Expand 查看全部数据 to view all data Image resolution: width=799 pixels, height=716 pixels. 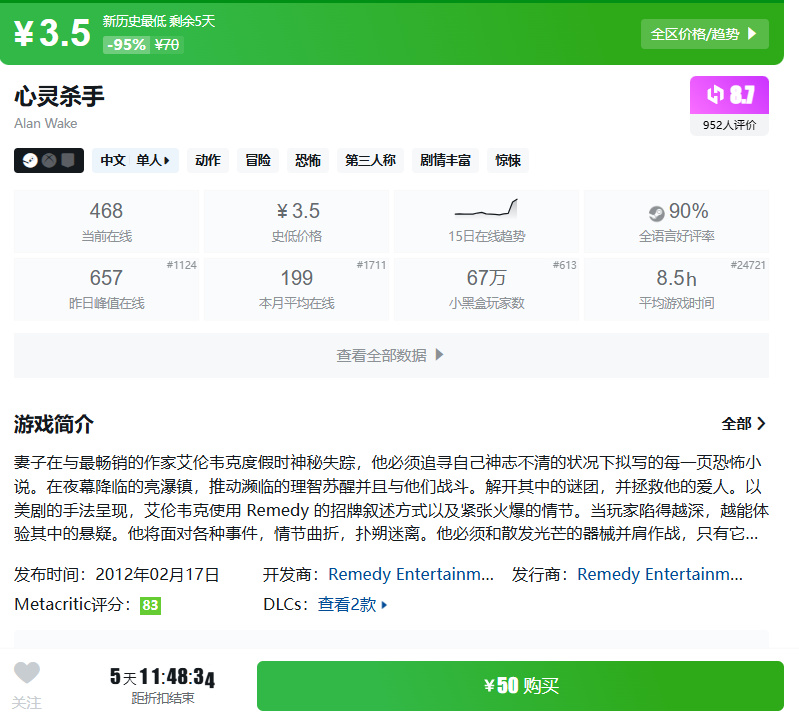pos(391,355)
